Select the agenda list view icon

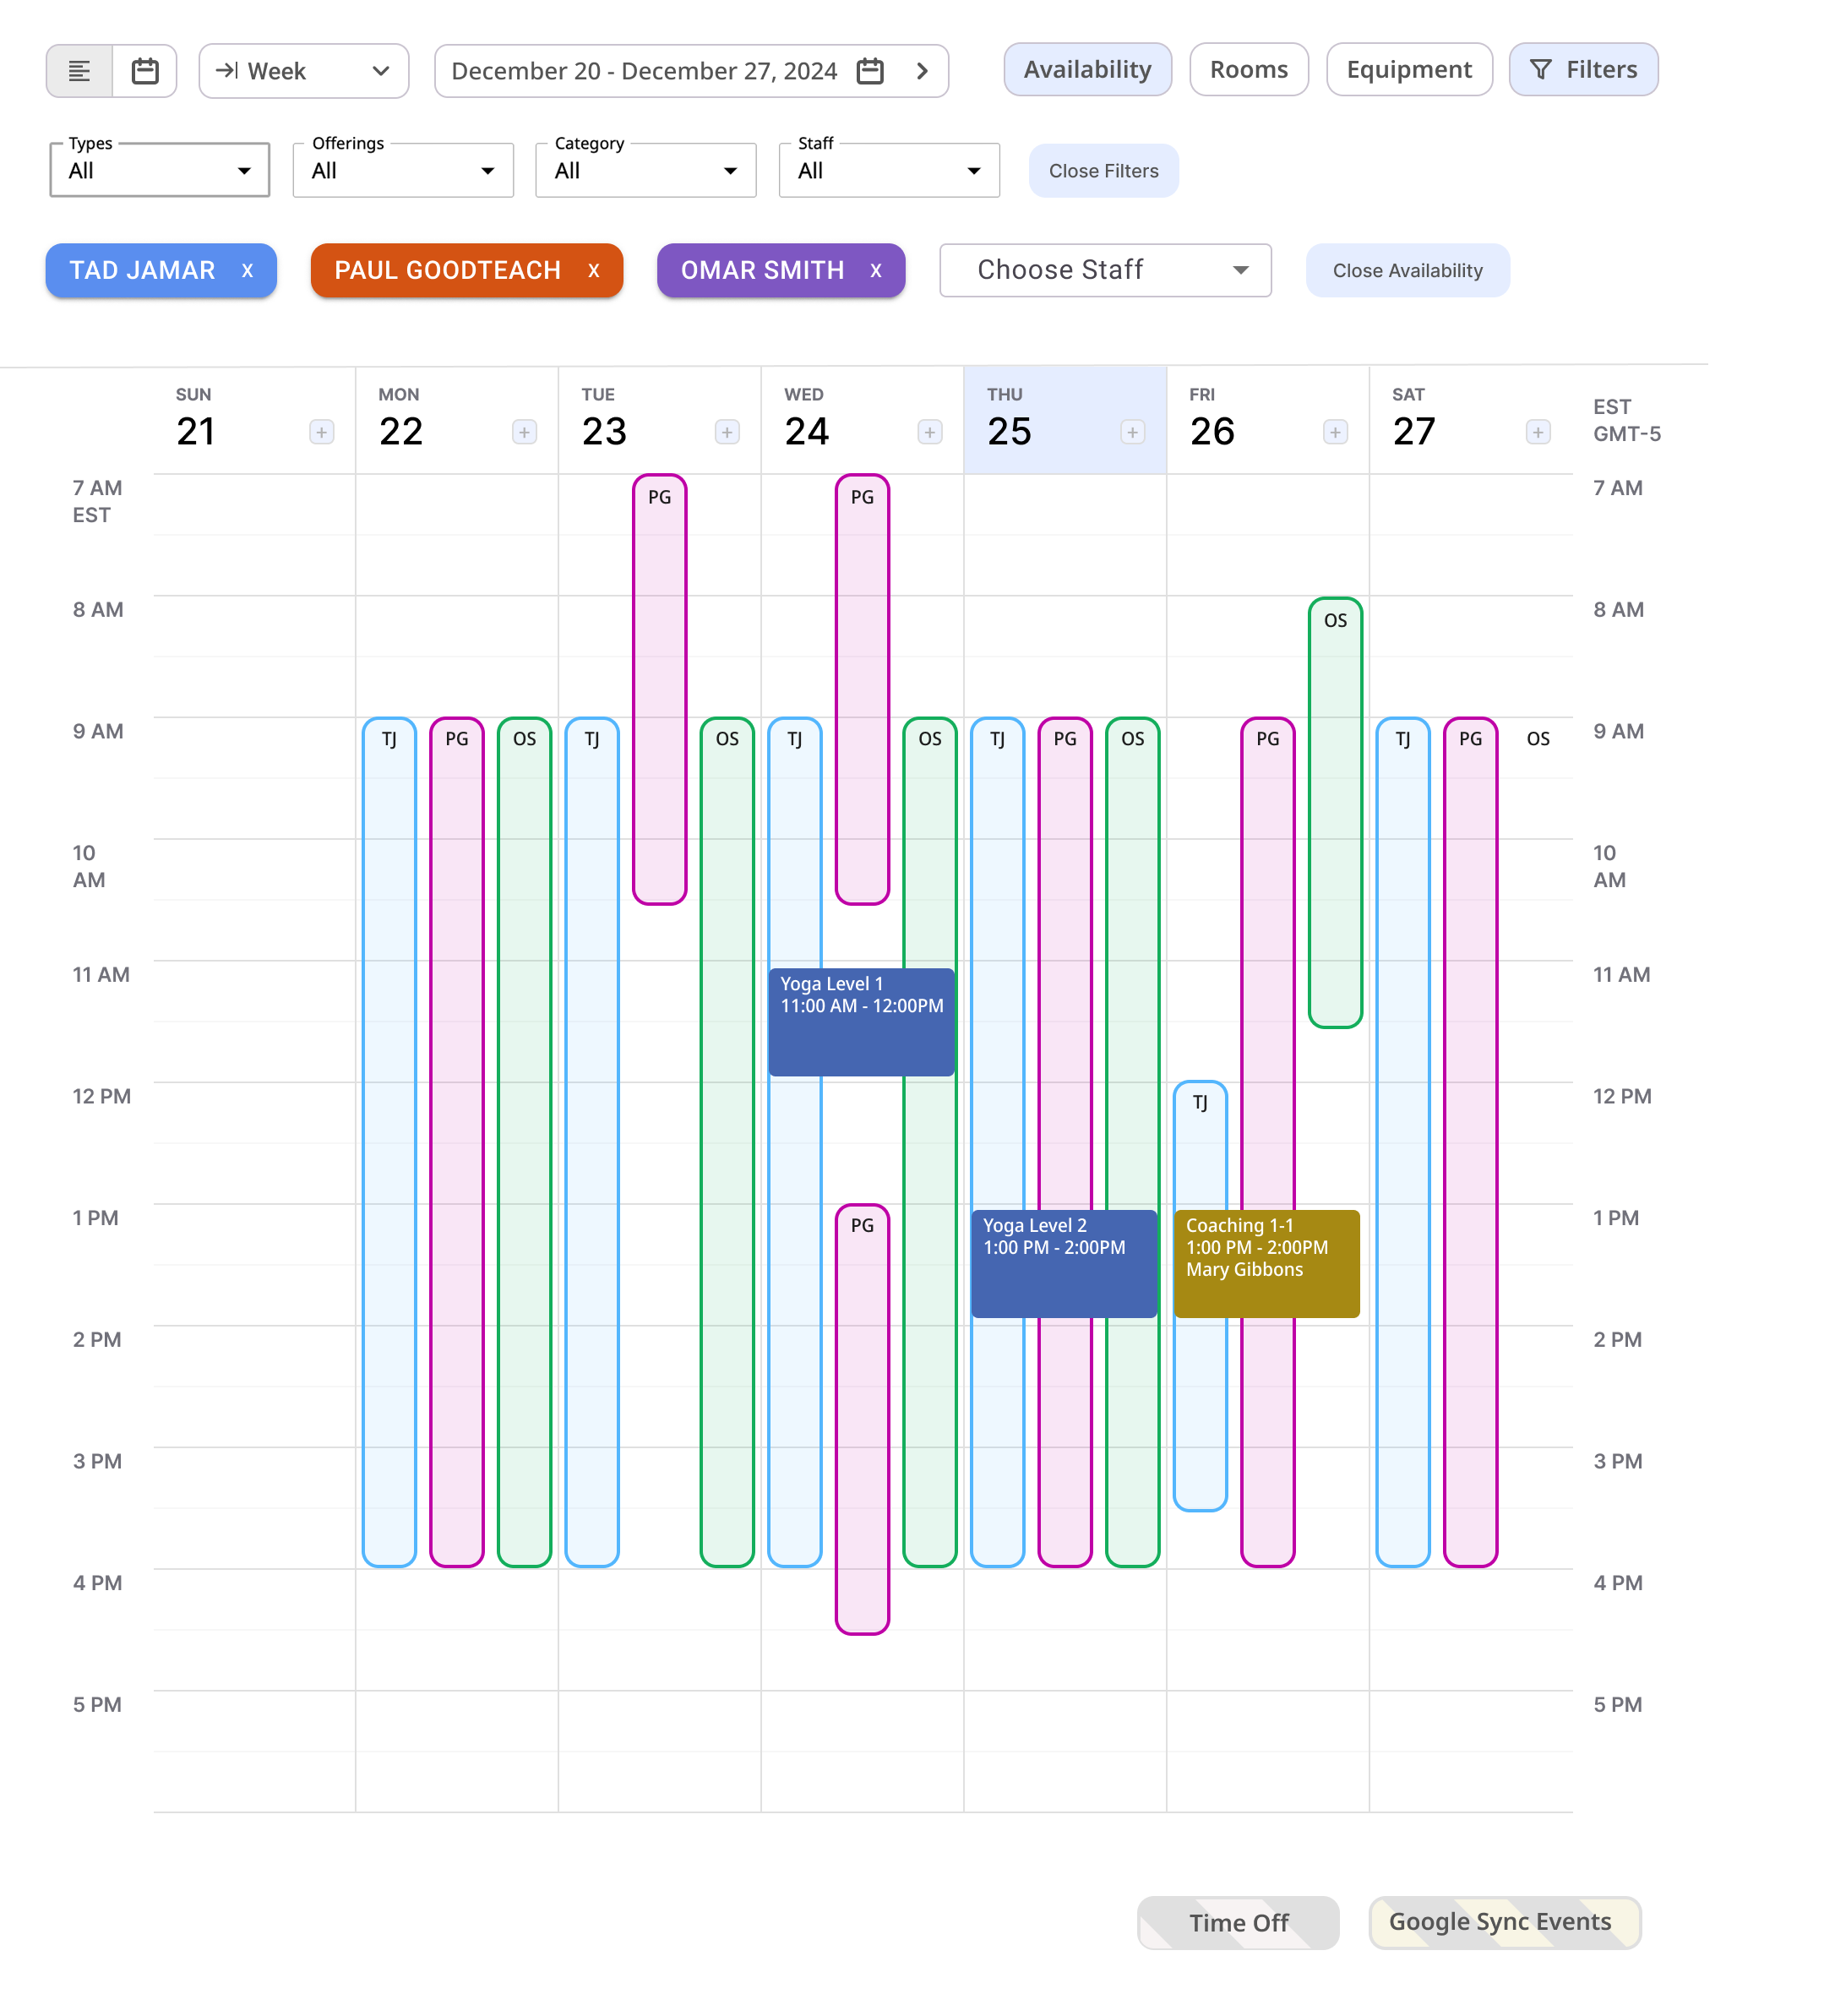click(x=80, y=70)
